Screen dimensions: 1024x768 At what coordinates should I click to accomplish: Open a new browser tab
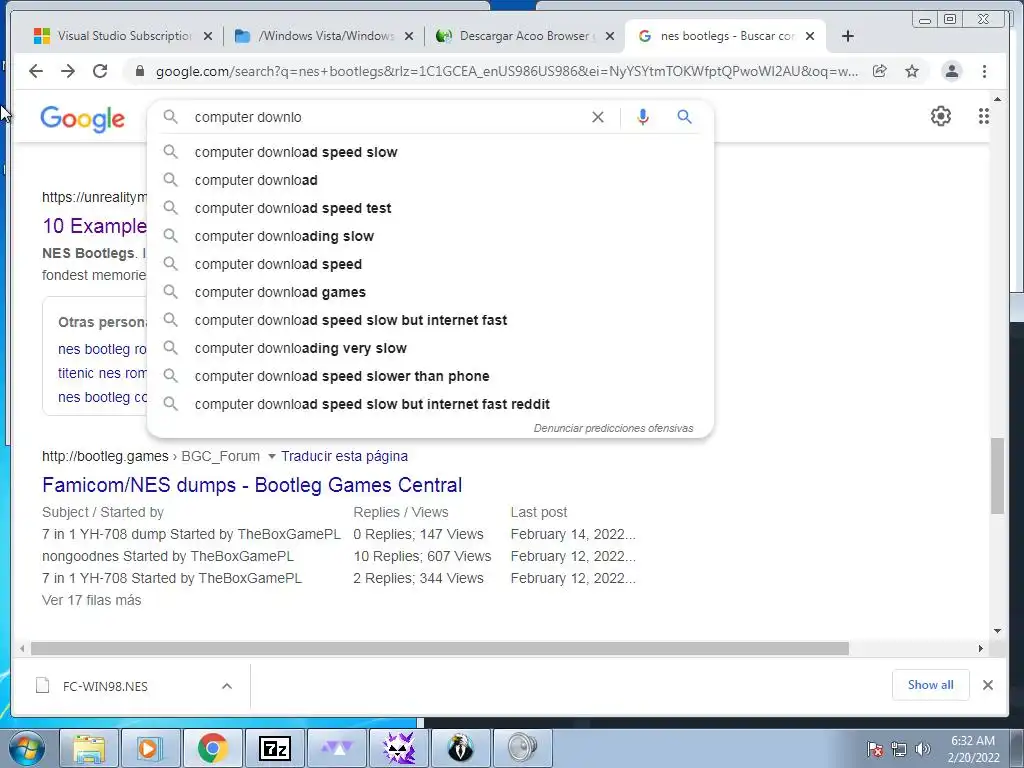(x=848, y=36)
